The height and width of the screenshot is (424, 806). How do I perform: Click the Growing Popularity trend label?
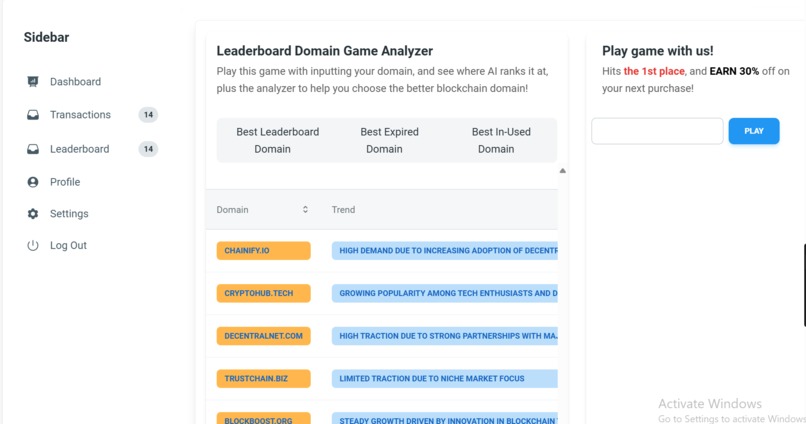(x=445, y=293)
